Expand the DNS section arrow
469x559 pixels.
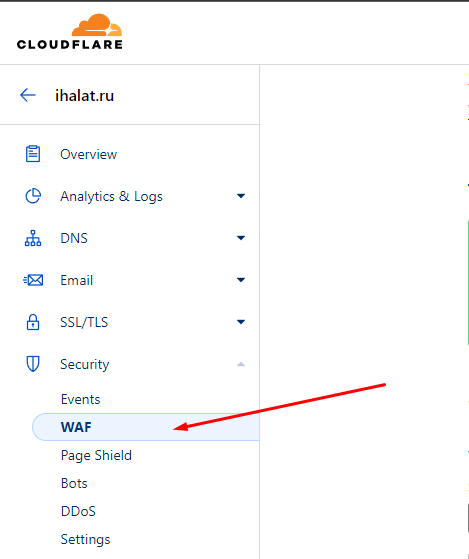[x=241, y=238]
